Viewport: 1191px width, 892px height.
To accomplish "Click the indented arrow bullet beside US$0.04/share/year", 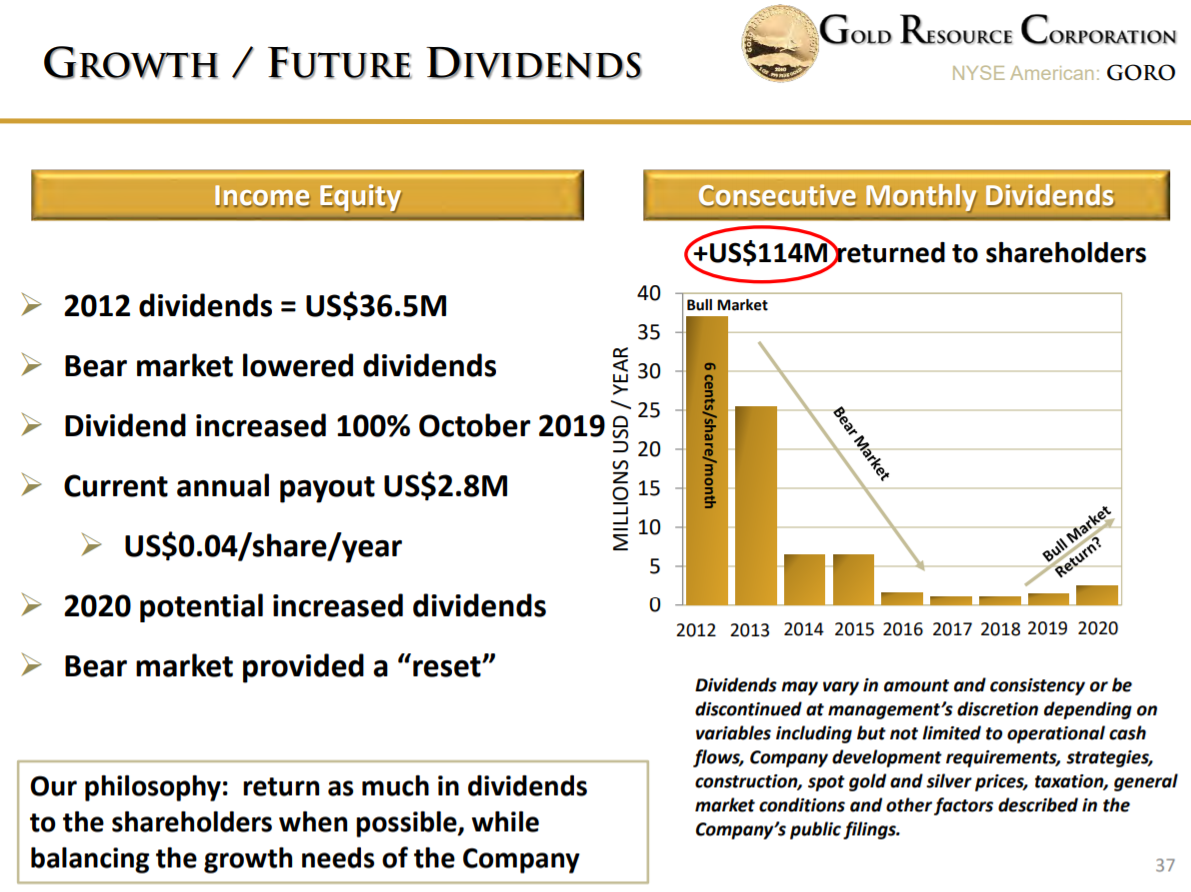I will point(92,546).
